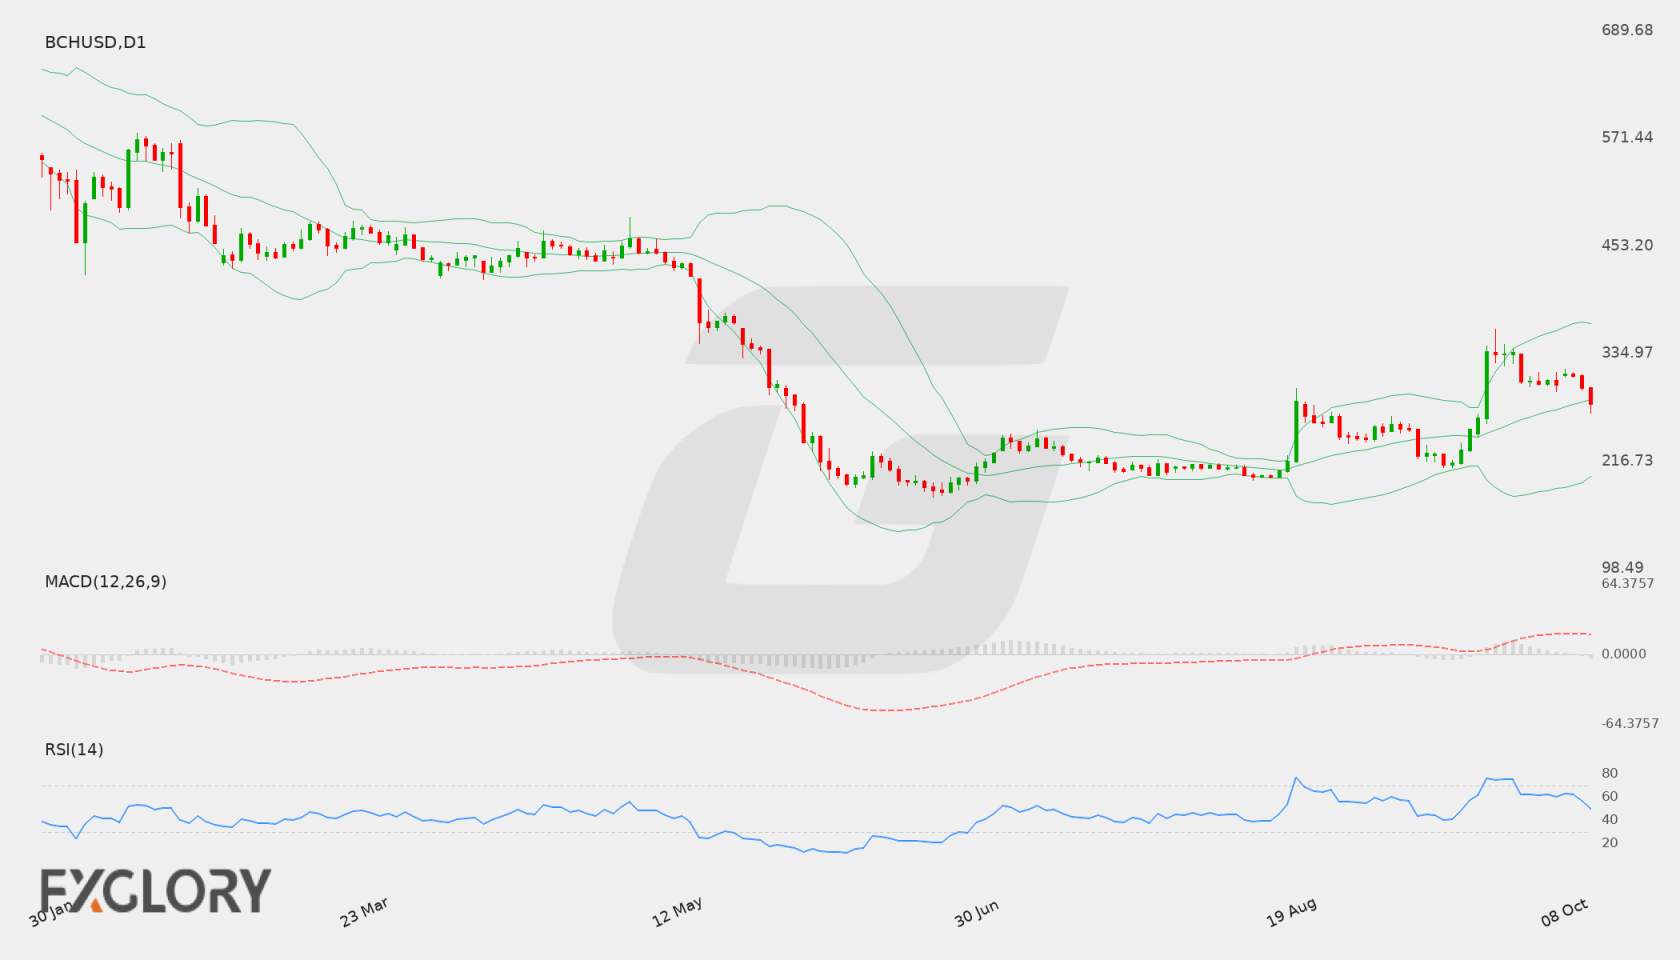The width and height of the screenshot is (1680, 960).
Task: Select the MACD(12,26,9) indicator label
Action: pos(106,581)
